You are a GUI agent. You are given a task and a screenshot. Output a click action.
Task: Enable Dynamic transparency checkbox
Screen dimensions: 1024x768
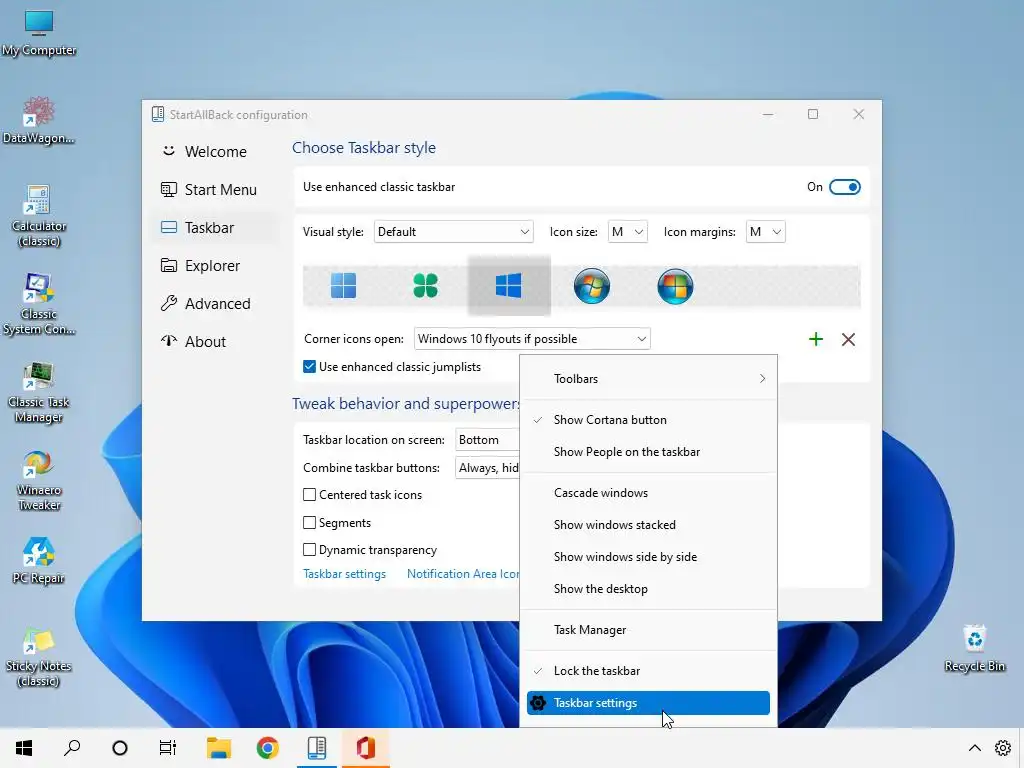pos(310,550)
